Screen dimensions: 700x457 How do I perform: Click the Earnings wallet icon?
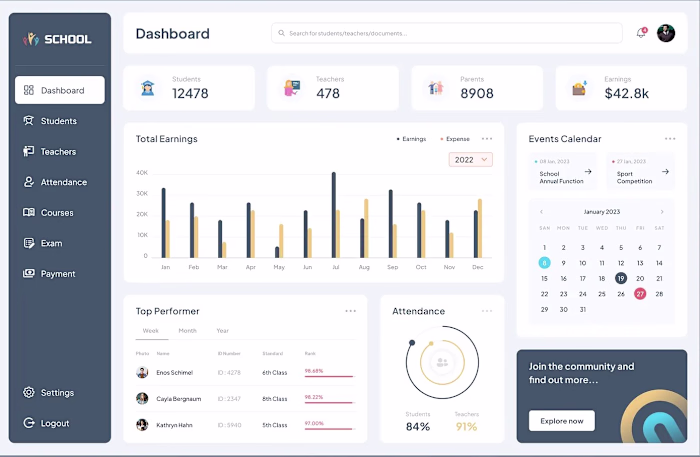coord(579,88)
